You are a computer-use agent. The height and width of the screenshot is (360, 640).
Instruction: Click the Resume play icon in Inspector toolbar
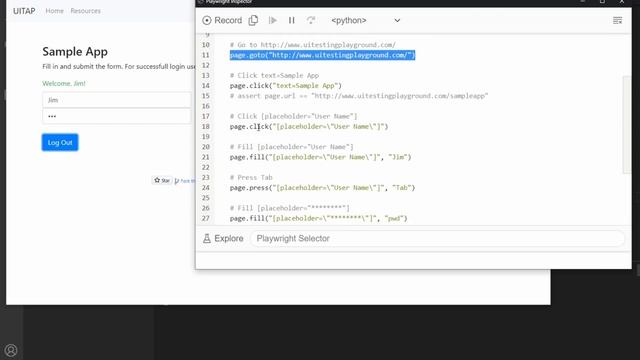click(x=273, y=20)
